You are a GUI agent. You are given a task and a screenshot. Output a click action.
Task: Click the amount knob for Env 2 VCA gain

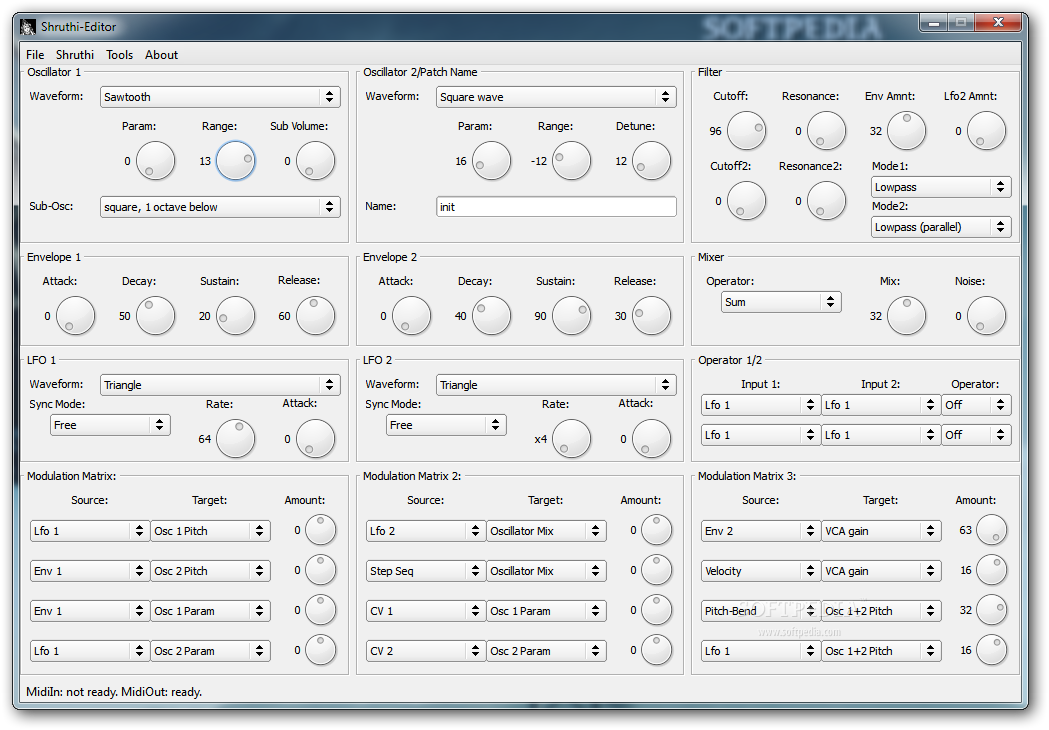991,530
